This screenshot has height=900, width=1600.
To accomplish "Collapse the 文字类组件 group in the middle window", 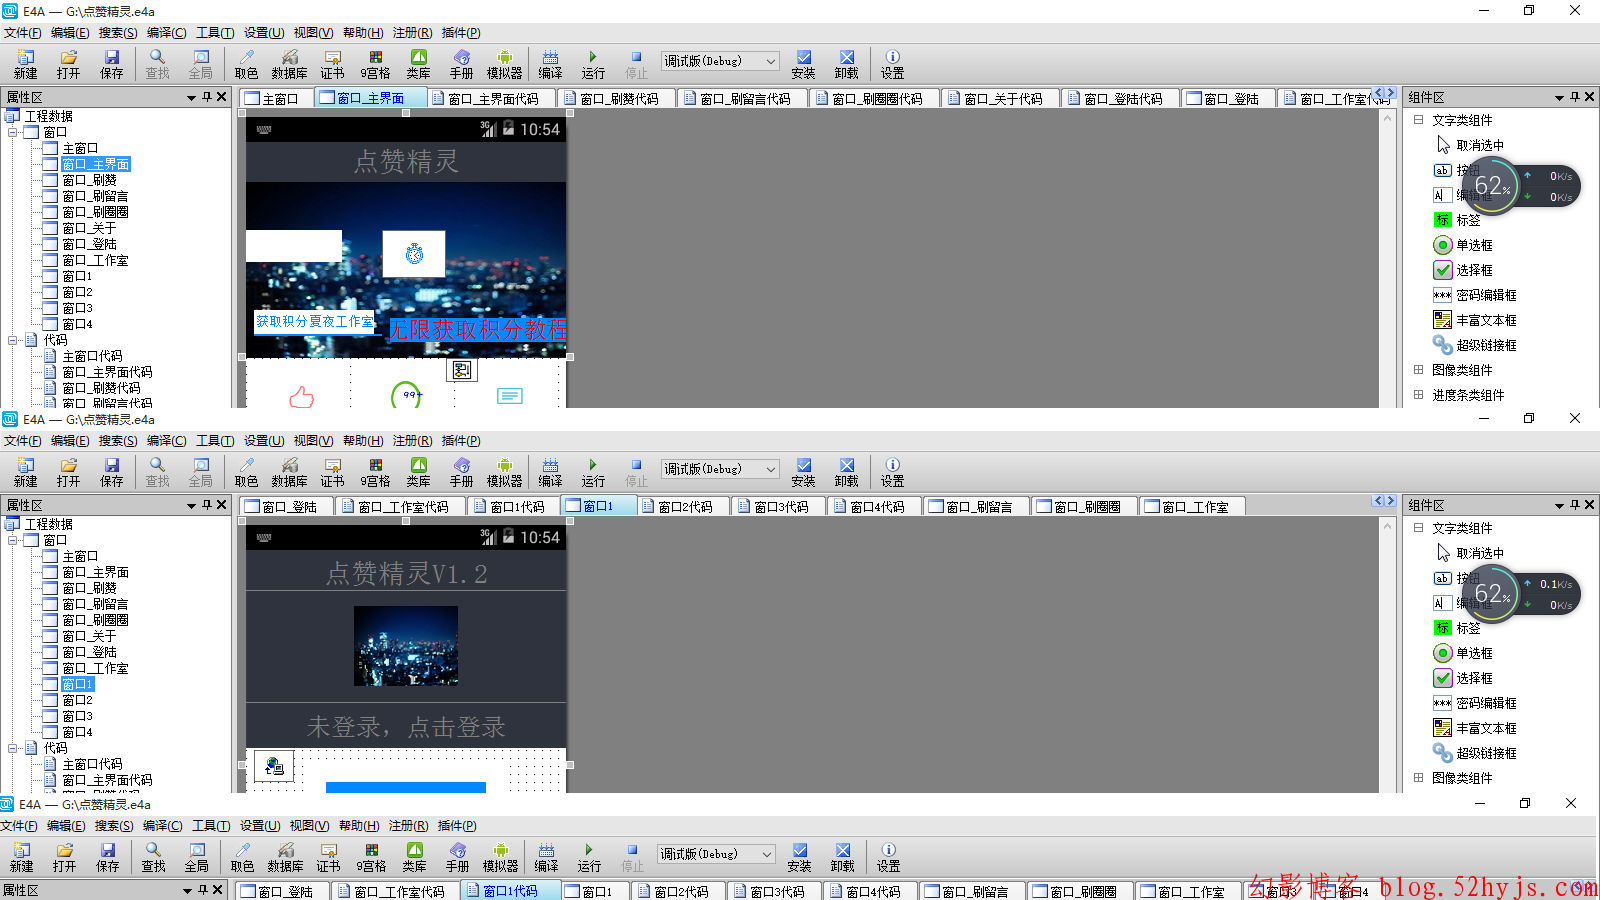I will pos(1418,528).
